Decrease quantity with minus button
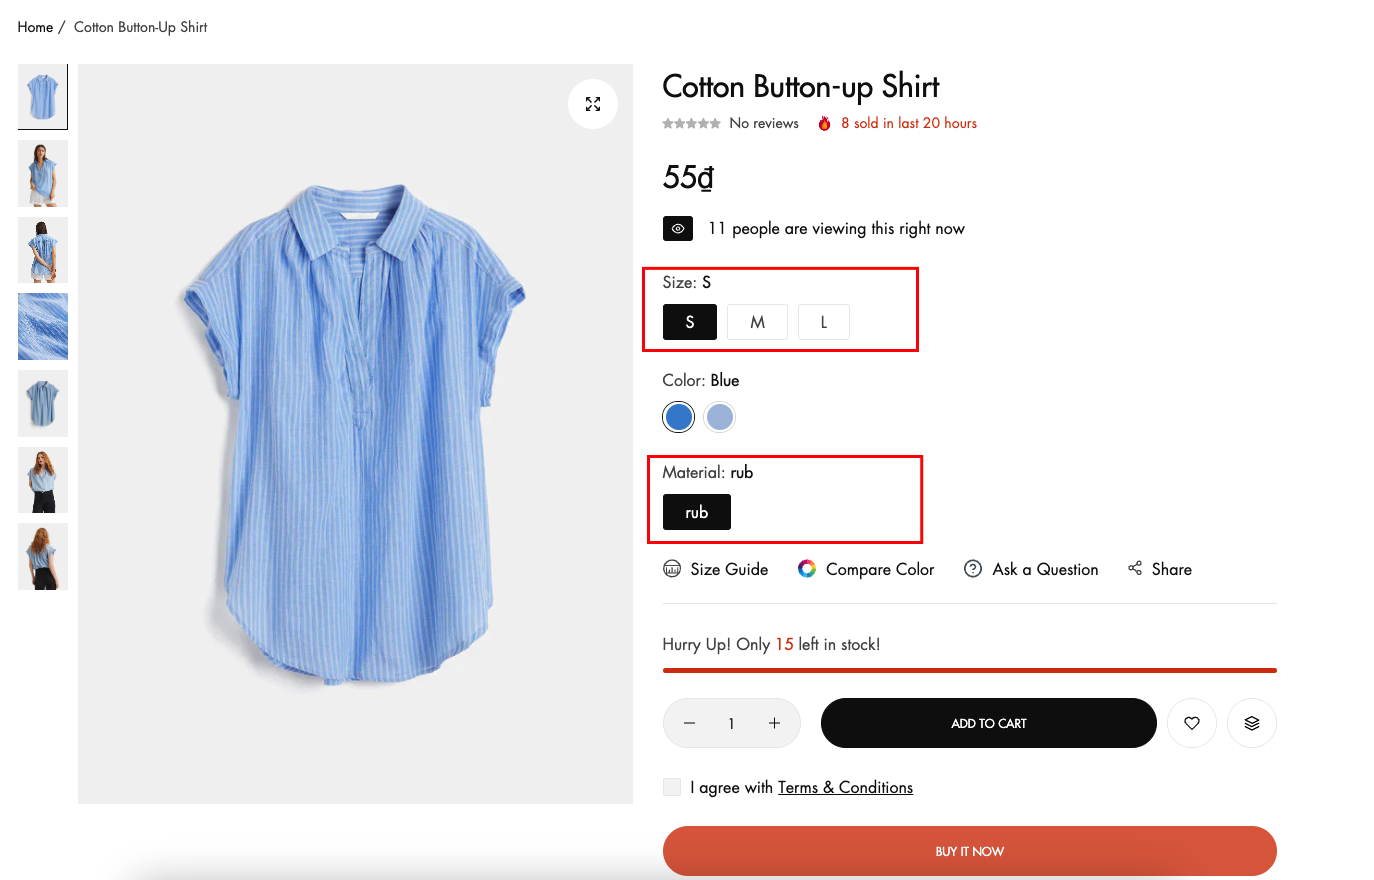The width and height of the screenshot is (1374, 880). click(689, 723)
